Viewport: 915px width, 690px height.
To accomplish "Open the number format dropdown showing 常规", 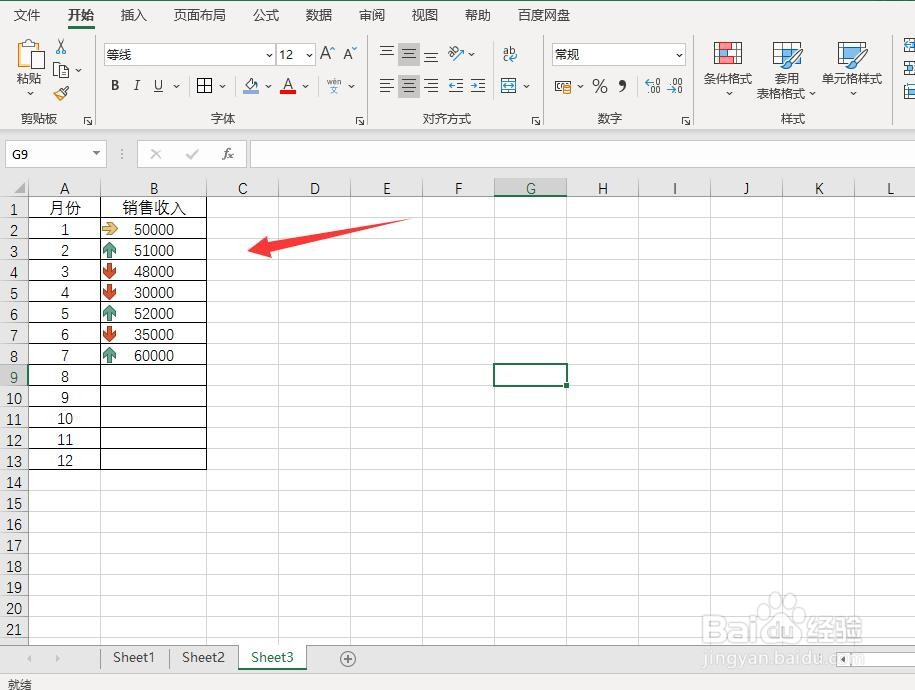I will (x=680, y=54).
